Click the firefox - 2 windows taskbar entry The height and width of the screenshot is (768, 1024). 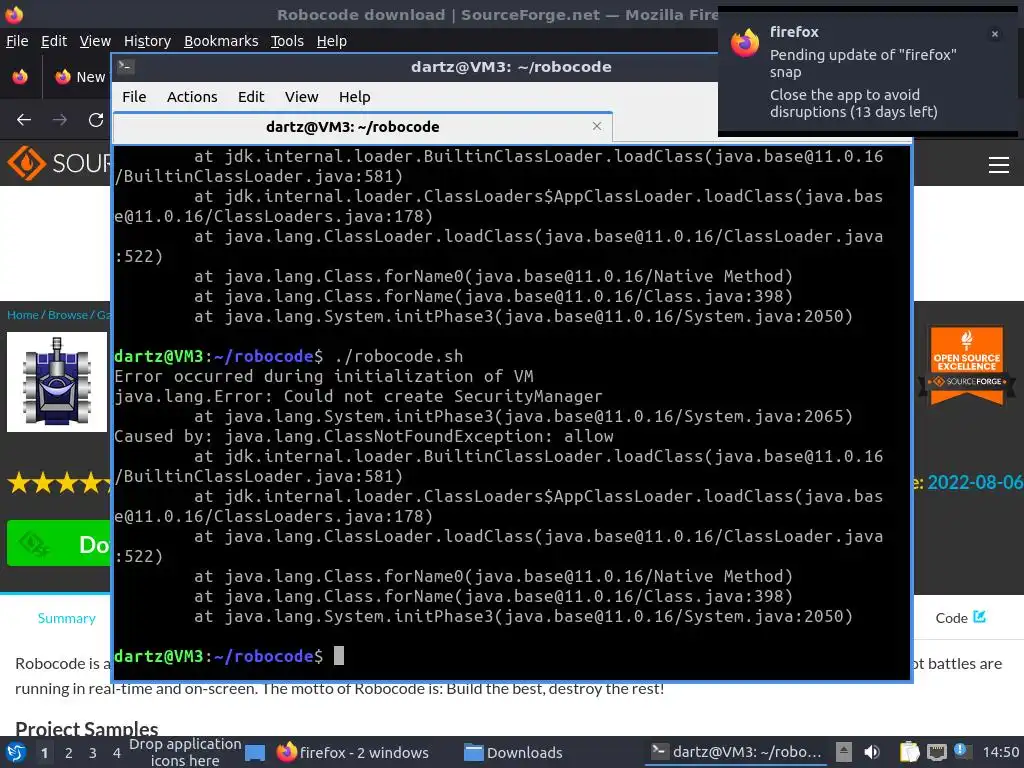click(353, 753)
